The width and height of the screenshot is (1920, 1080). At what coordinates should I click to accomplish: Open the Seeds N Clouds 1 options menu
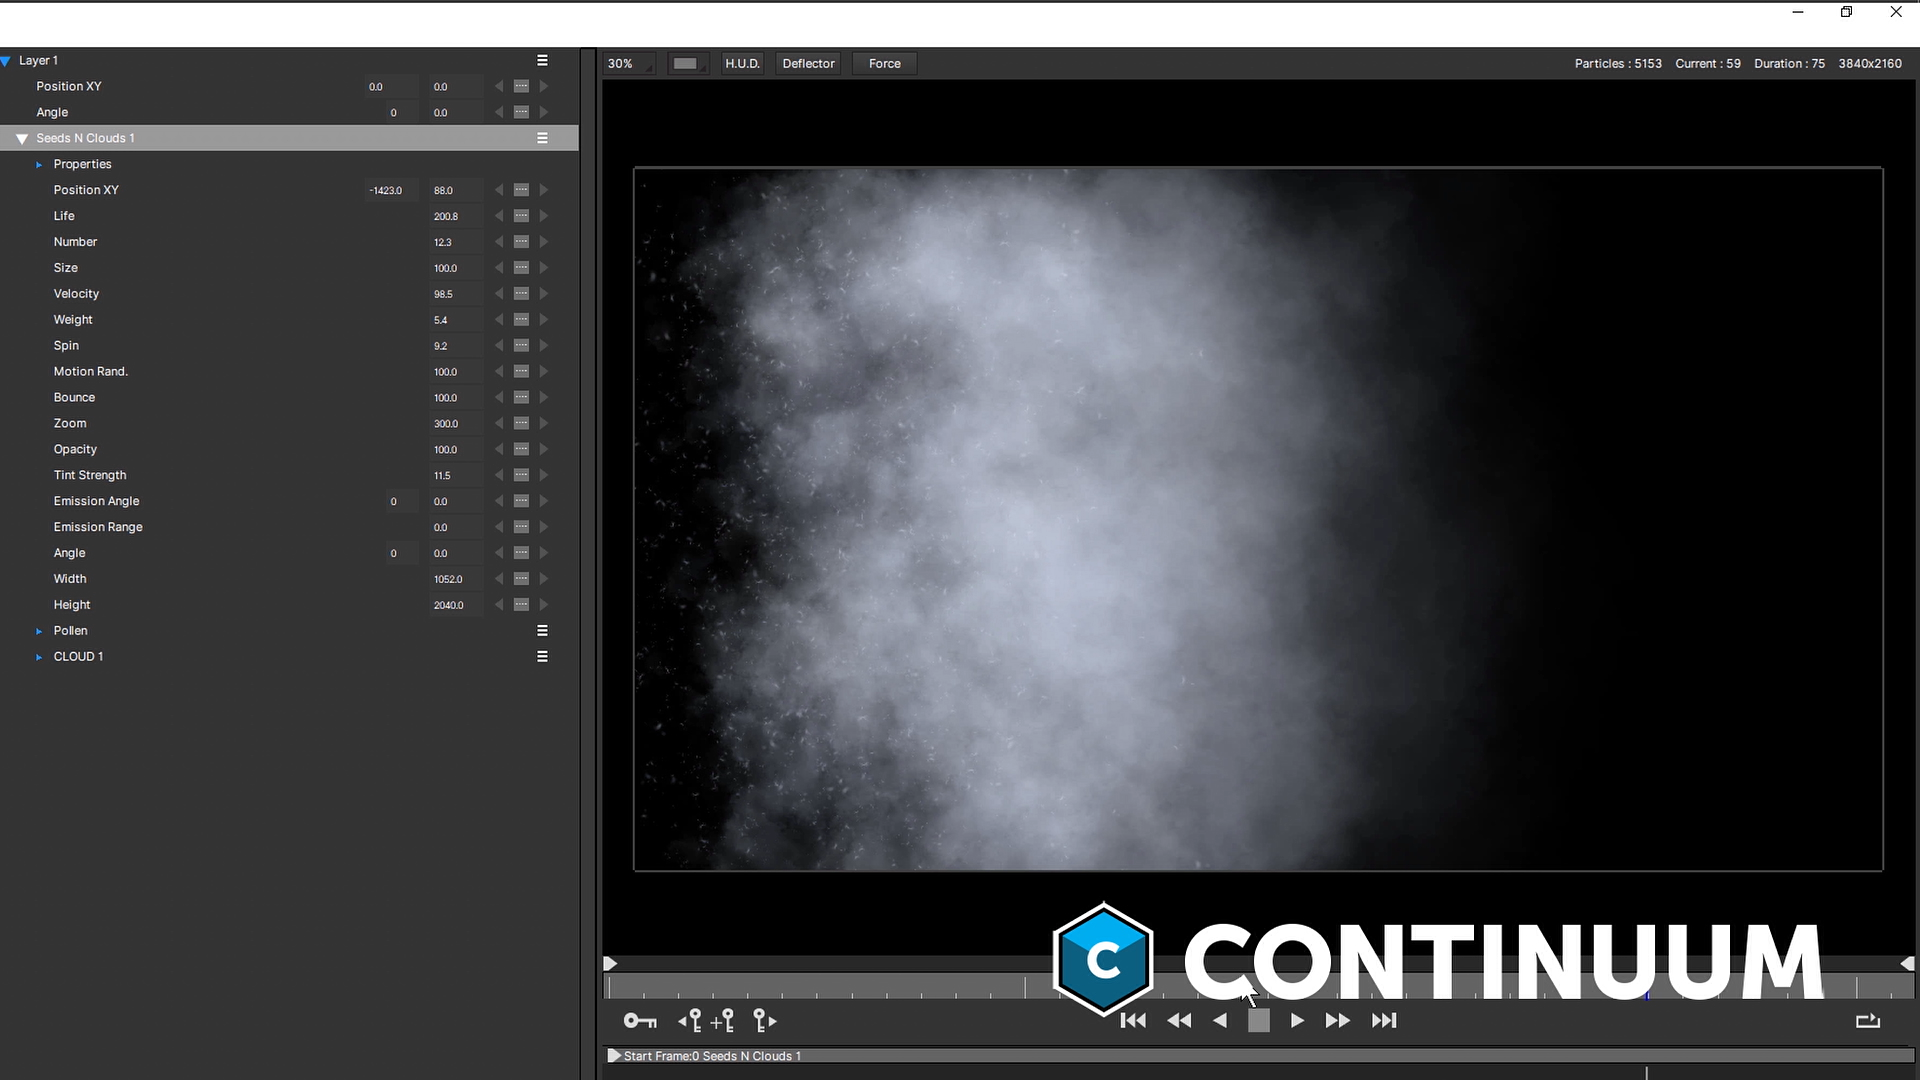(542, 138)
